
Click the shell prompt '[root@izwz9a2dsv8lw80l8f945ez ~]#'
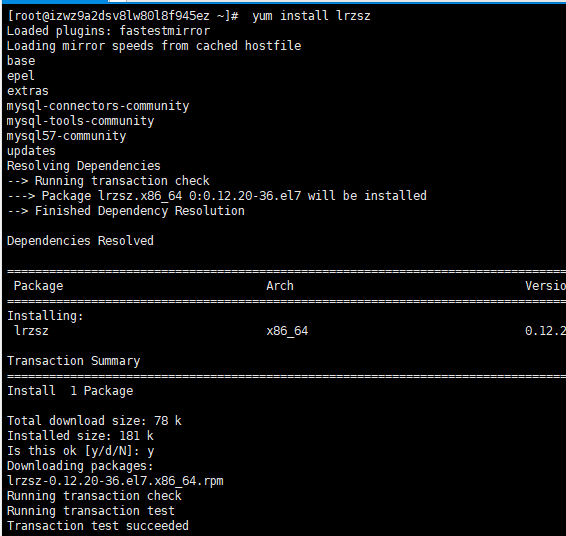[x=123, y=16]
